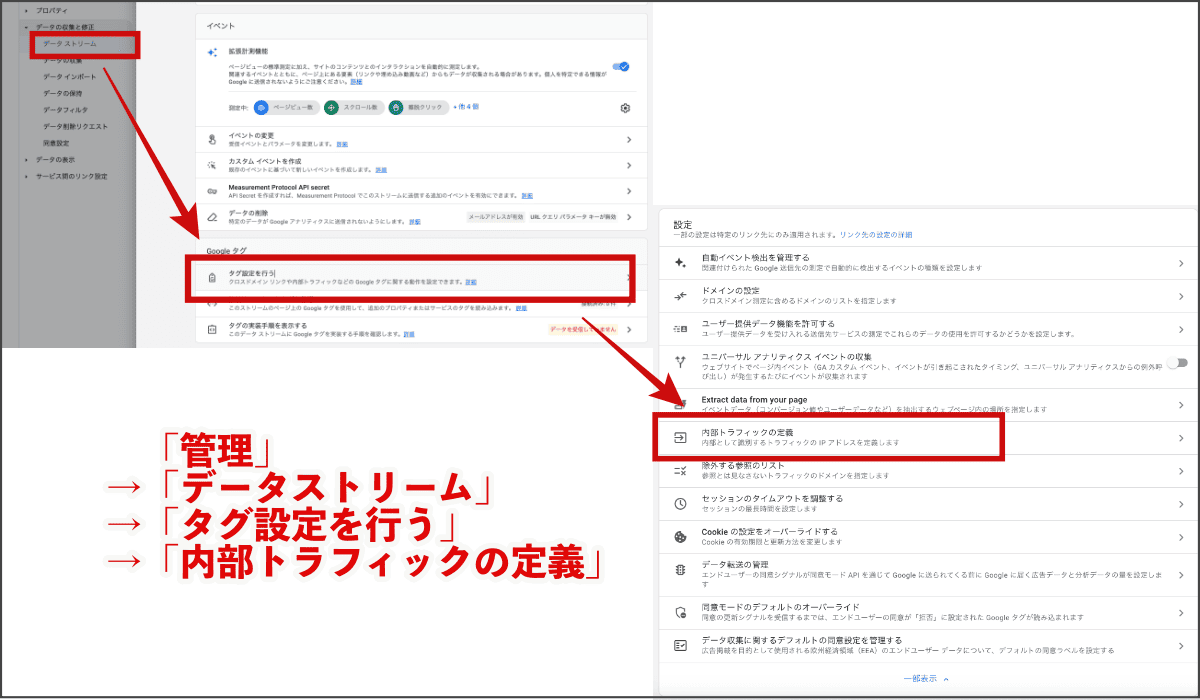This screenshot has height=700, width=1200.
Task: Click the sparkle icon beside 拡張計測機能
Action: click(x=211, y=52)
